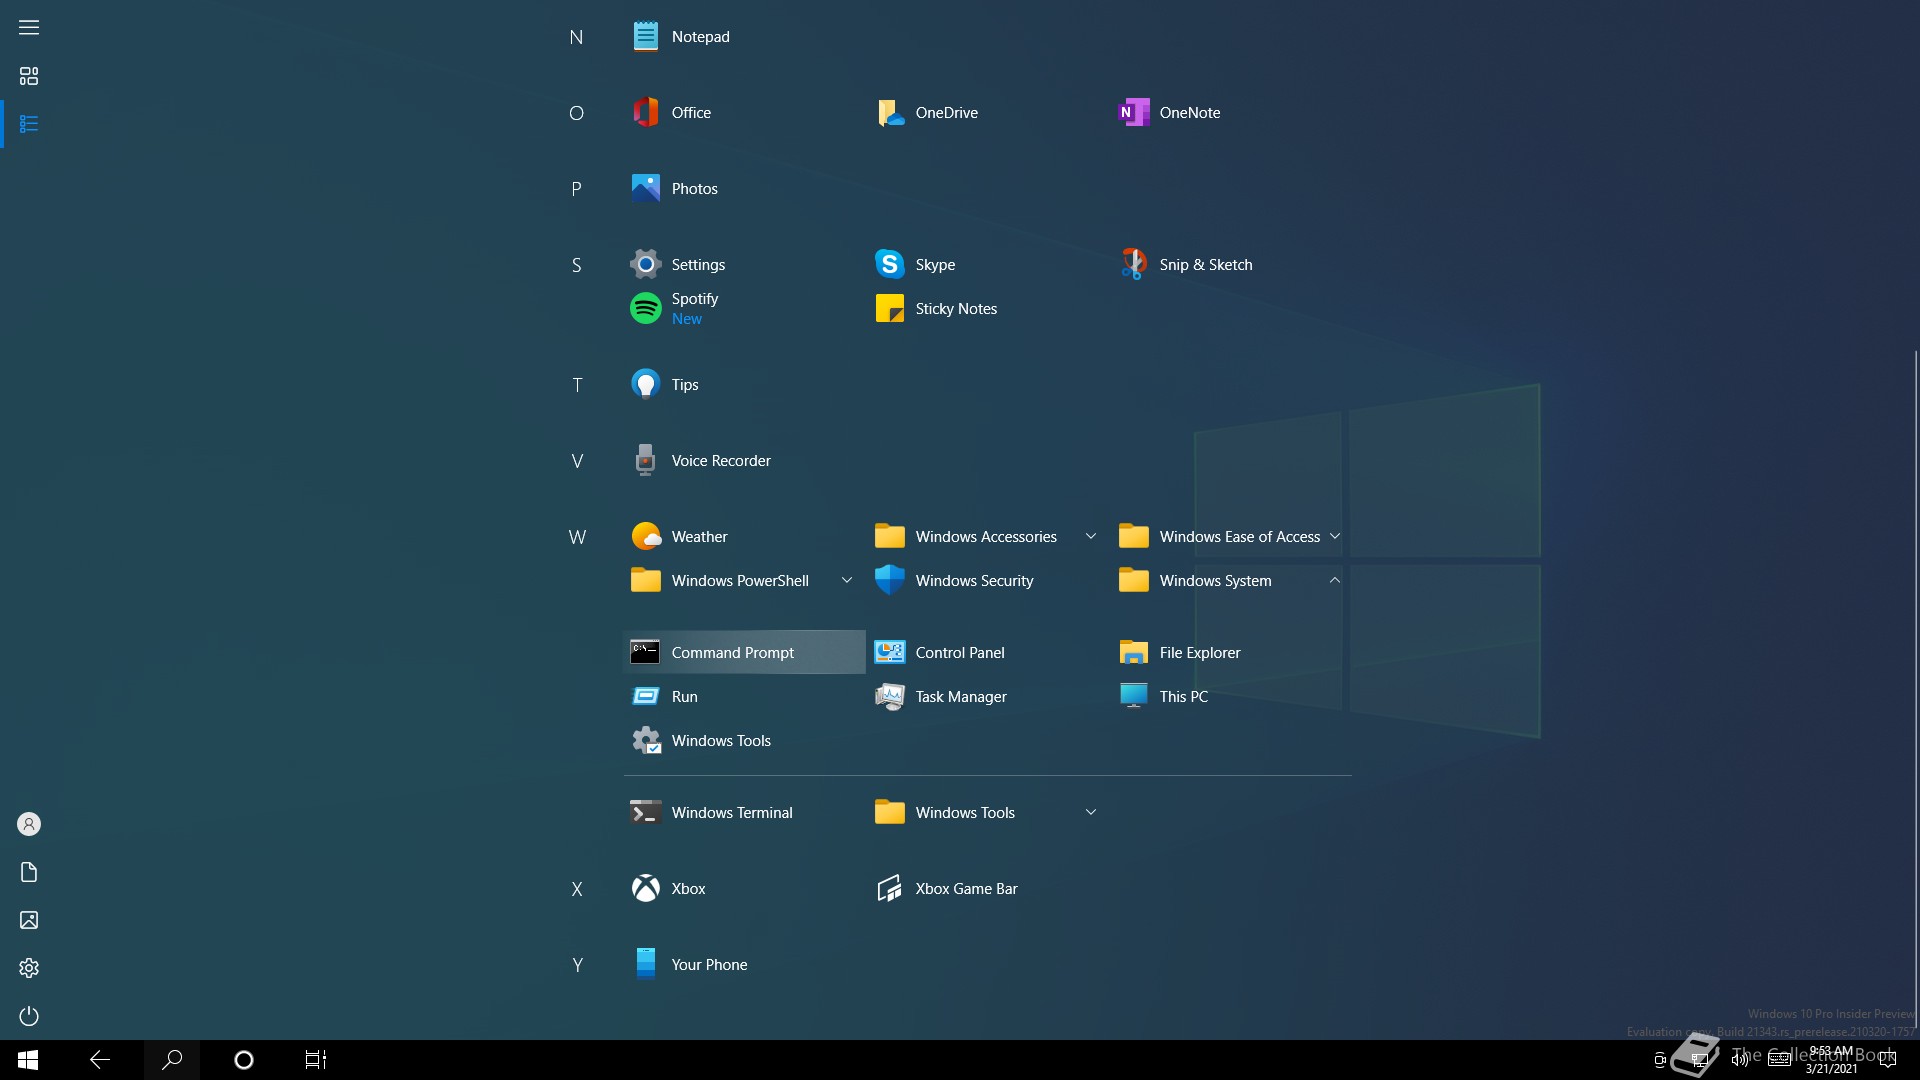Launch the Your Phone app

(744, 965)
